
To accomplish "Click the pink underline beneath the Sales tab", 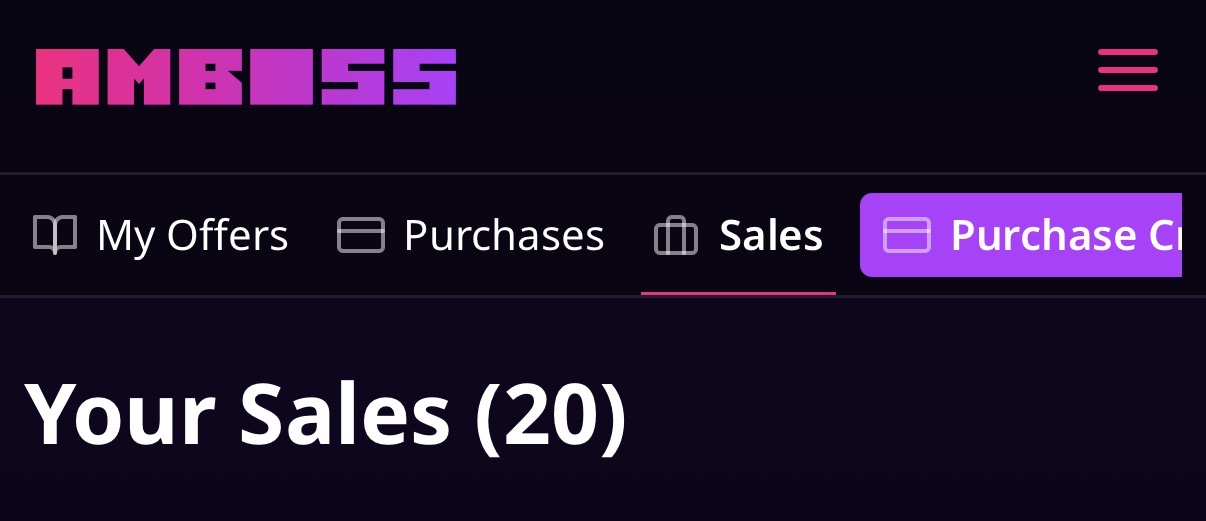I will 738,293.
